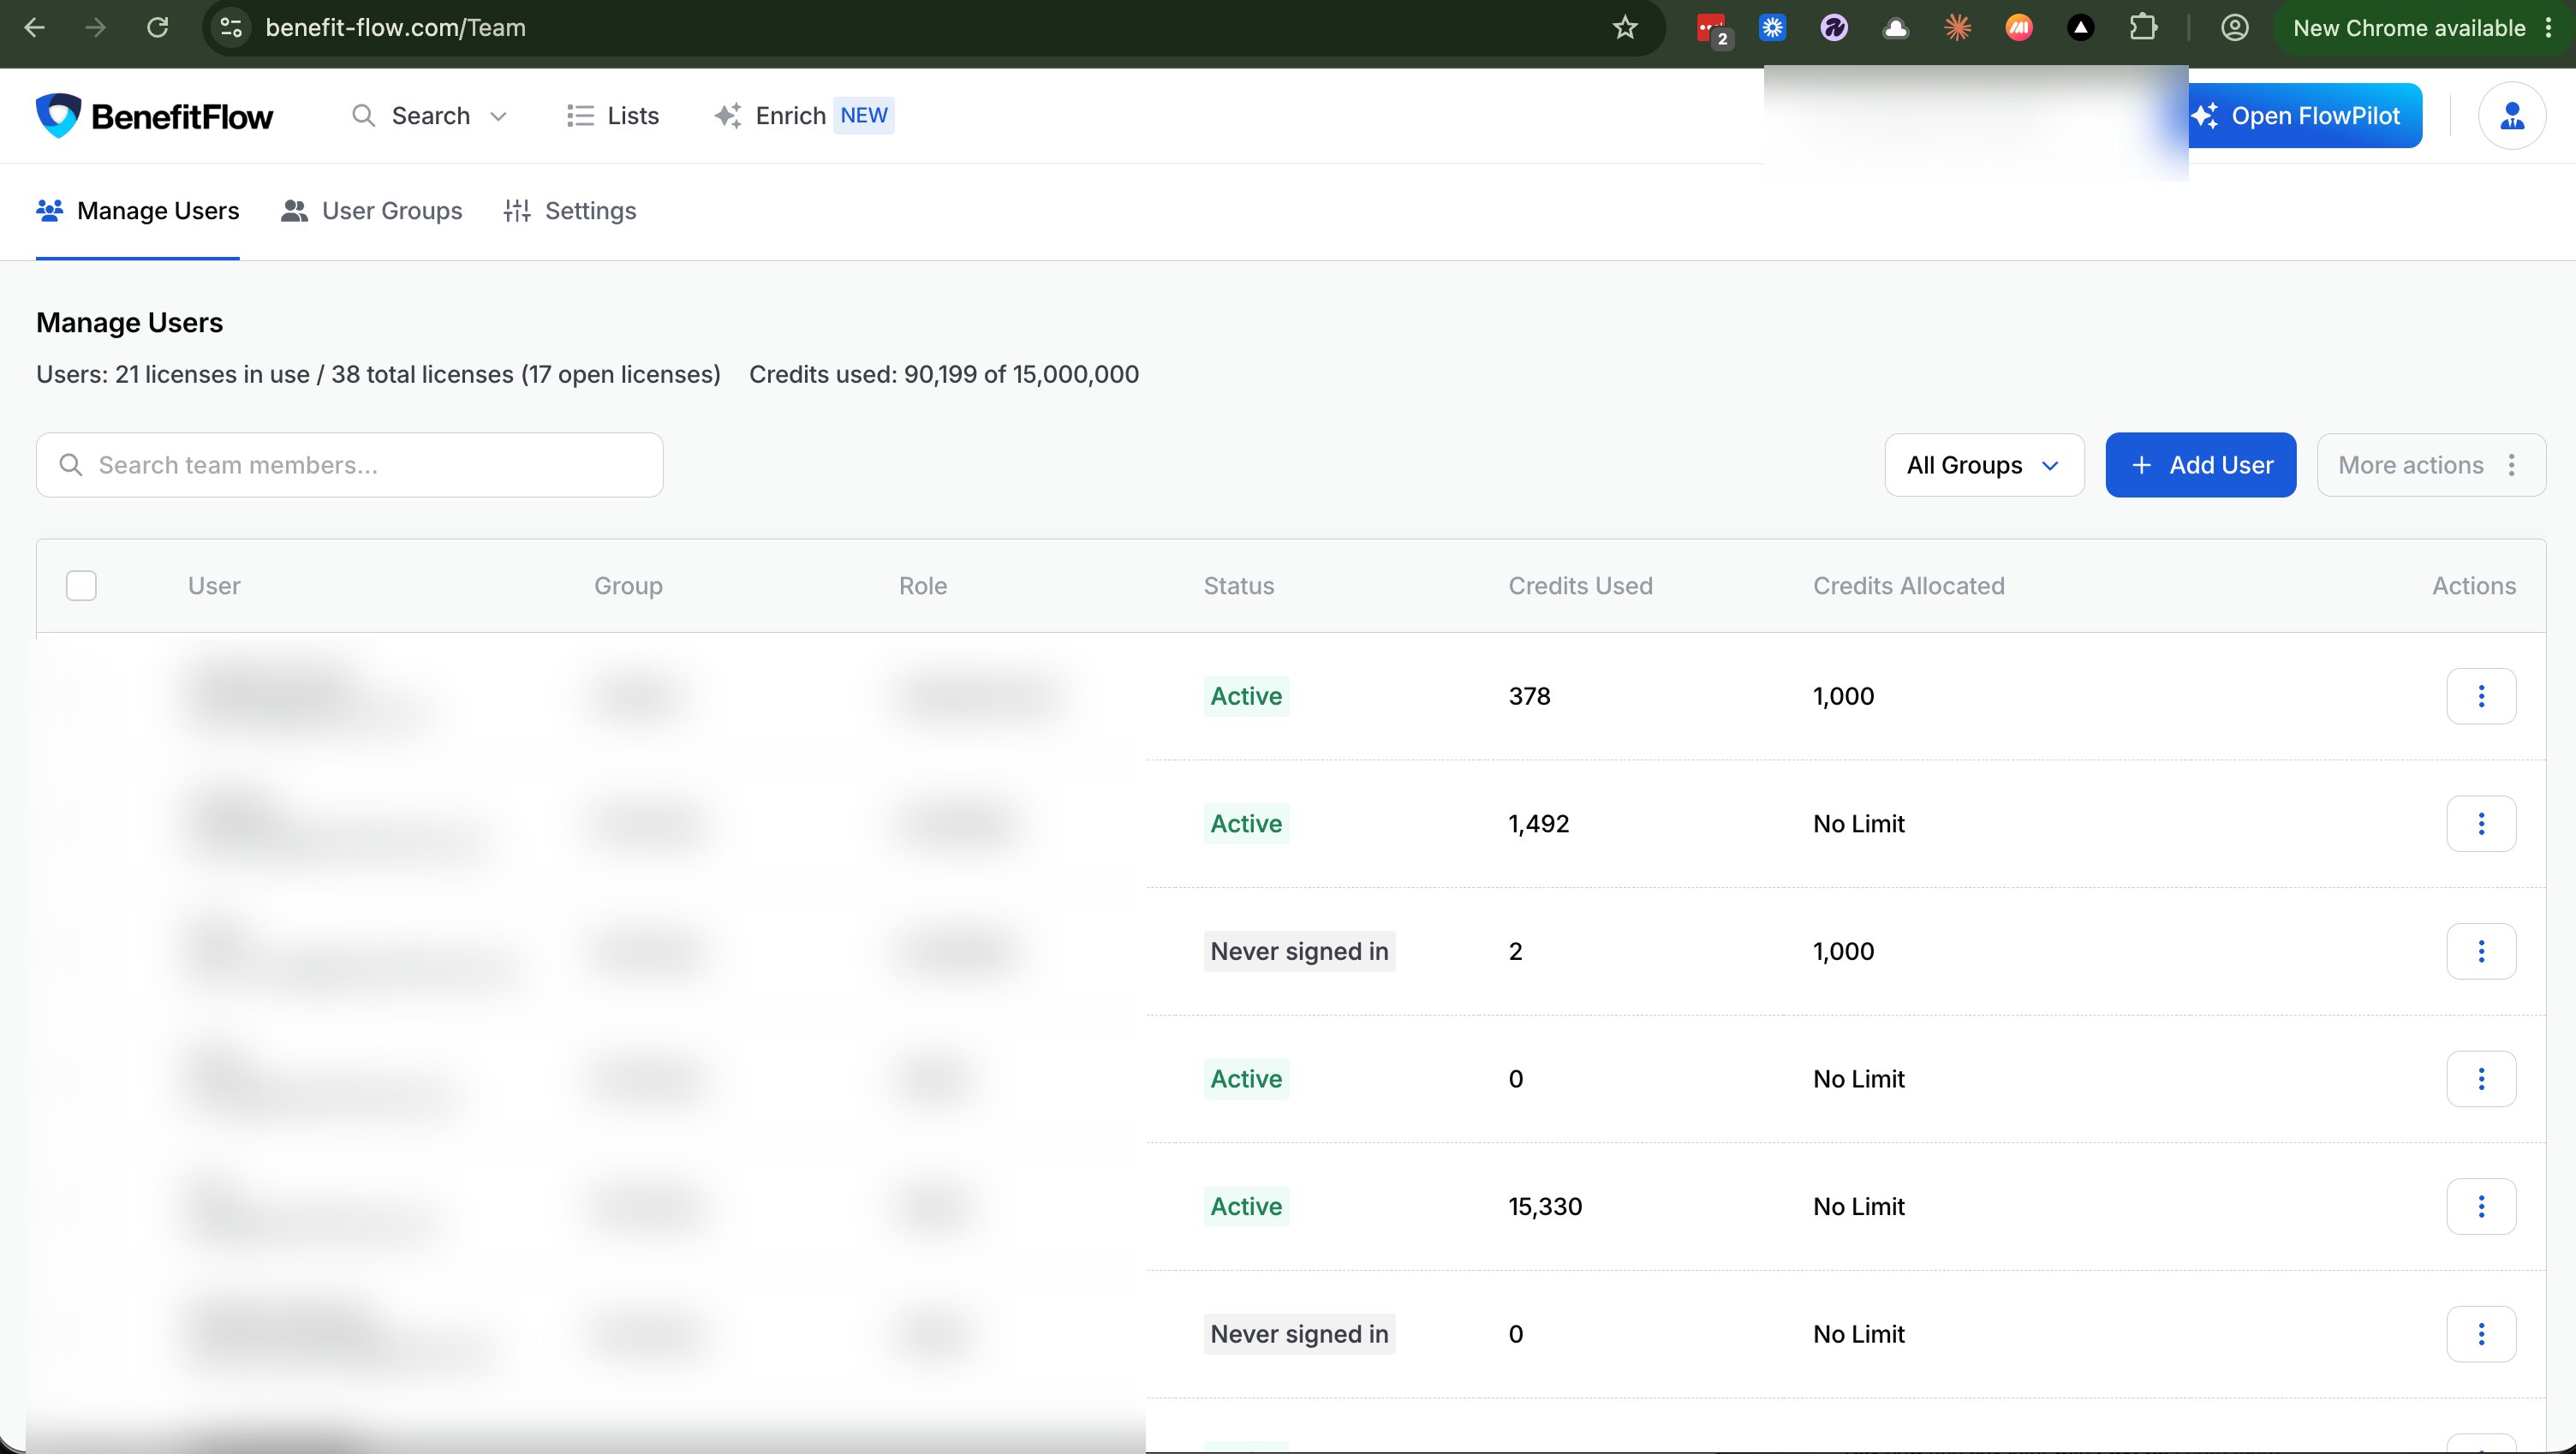Click the Status column header
This screenshot has height=1454, width=2576.
(x=1238, y=586)
